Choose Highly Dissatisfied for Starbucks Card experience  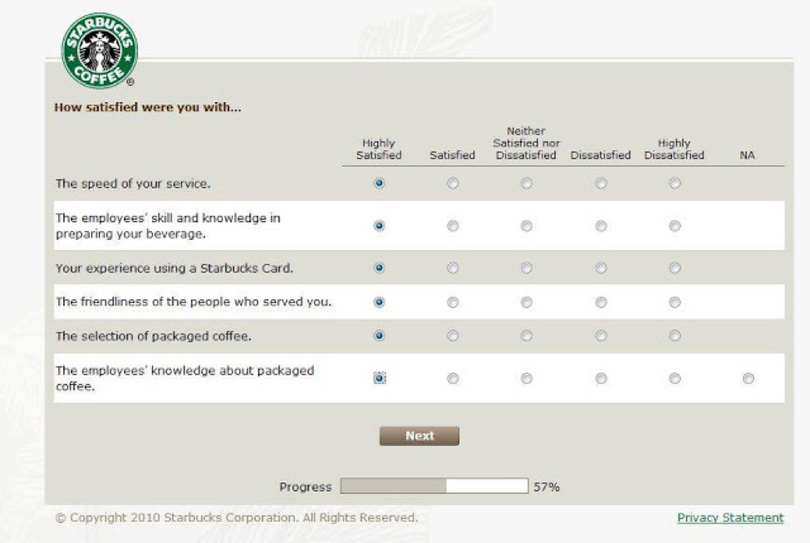click(x=675, y=268)
